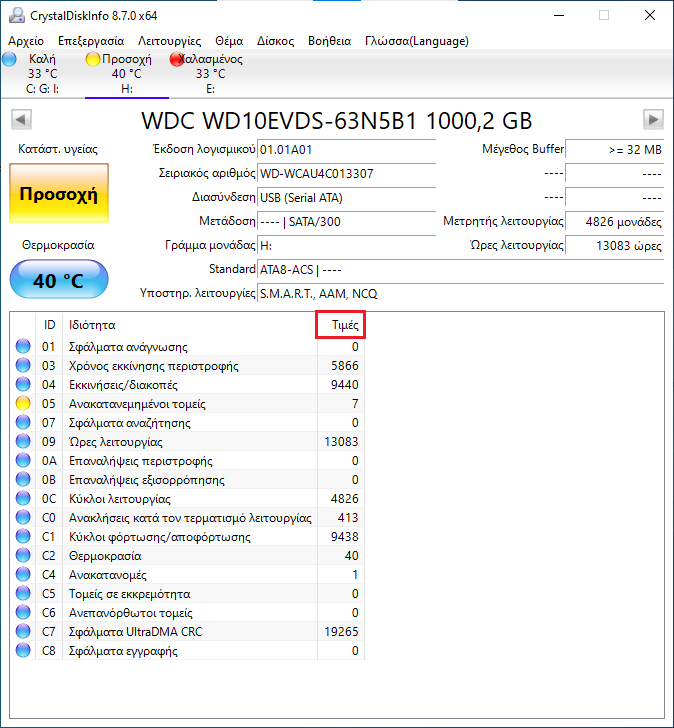Click the serial number field WD-WCAU4C013307
The width and height of the screenshot is (674, 728).
click(x=346, y=174)
